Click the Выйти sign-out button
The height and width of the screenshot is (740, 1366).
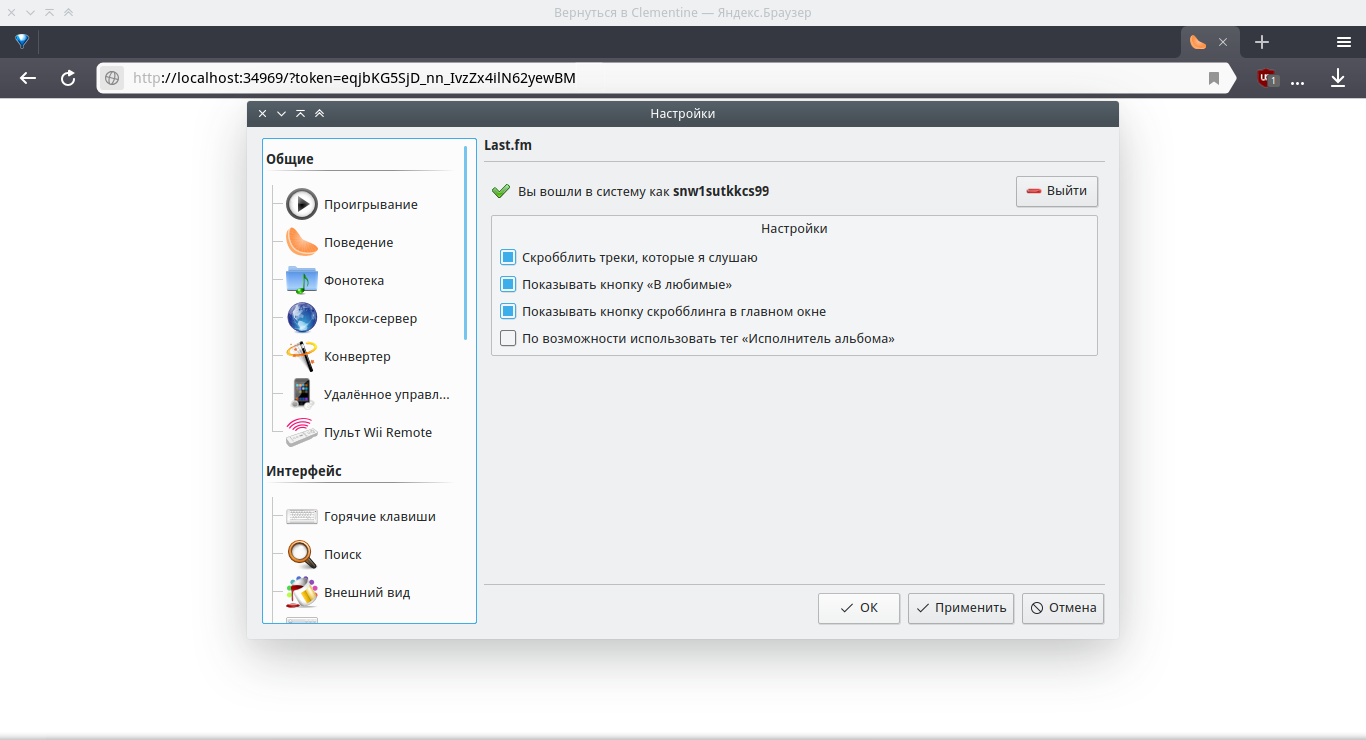click(x=1057, y=191)
